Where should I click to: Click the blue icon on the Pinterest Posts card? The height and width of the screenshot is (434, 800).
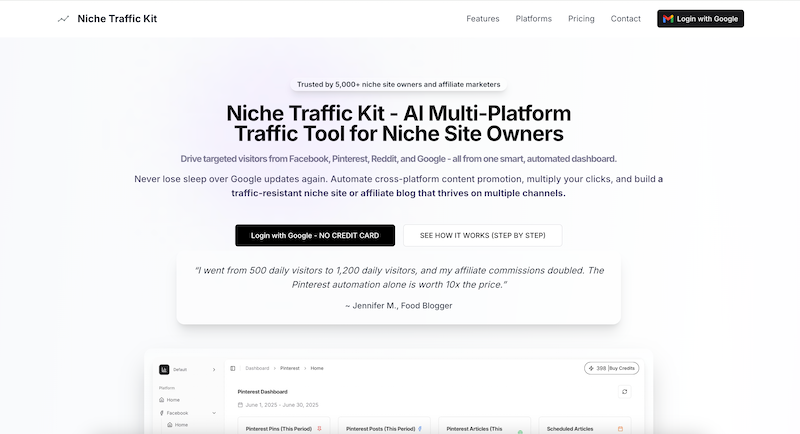(x=420, y=429)
